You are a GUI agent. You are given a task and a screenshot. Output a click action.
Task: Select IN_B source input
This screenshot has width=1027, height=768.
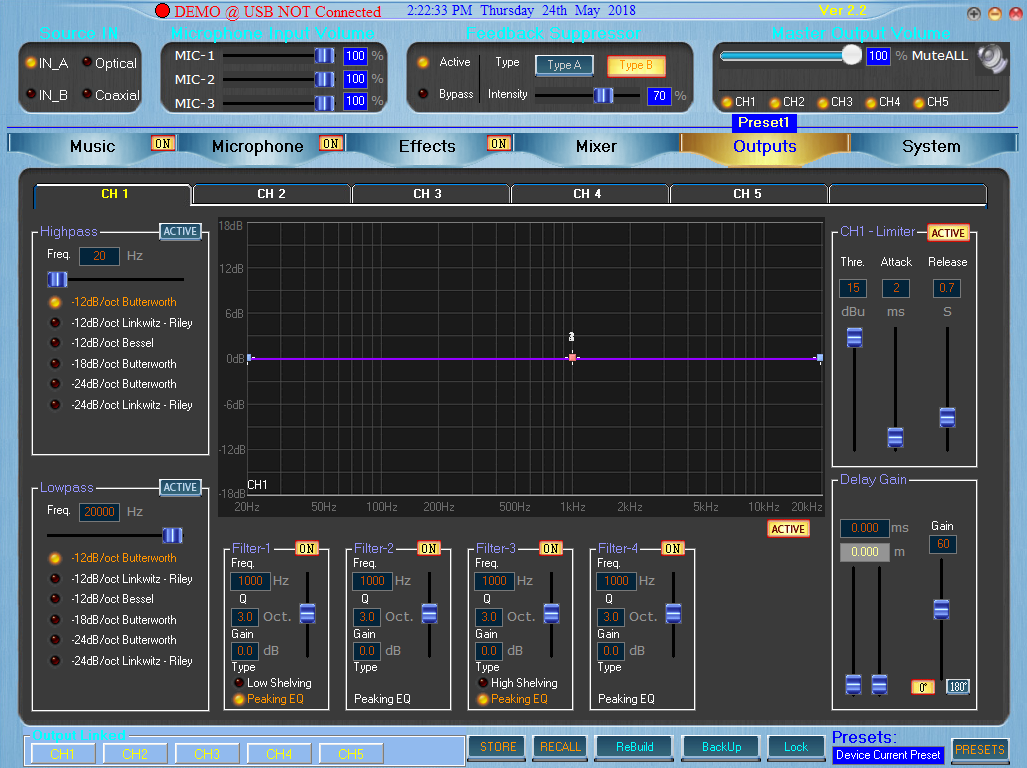click(31, 94)
